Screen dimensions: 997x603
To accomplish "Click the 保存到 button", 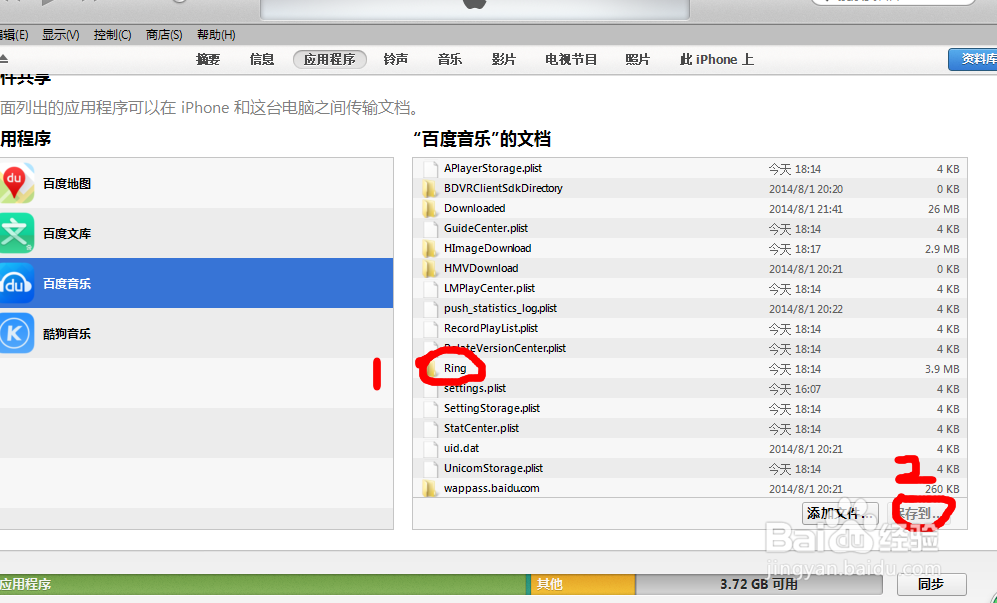I will pyautogui.click(x=921, y=513).
